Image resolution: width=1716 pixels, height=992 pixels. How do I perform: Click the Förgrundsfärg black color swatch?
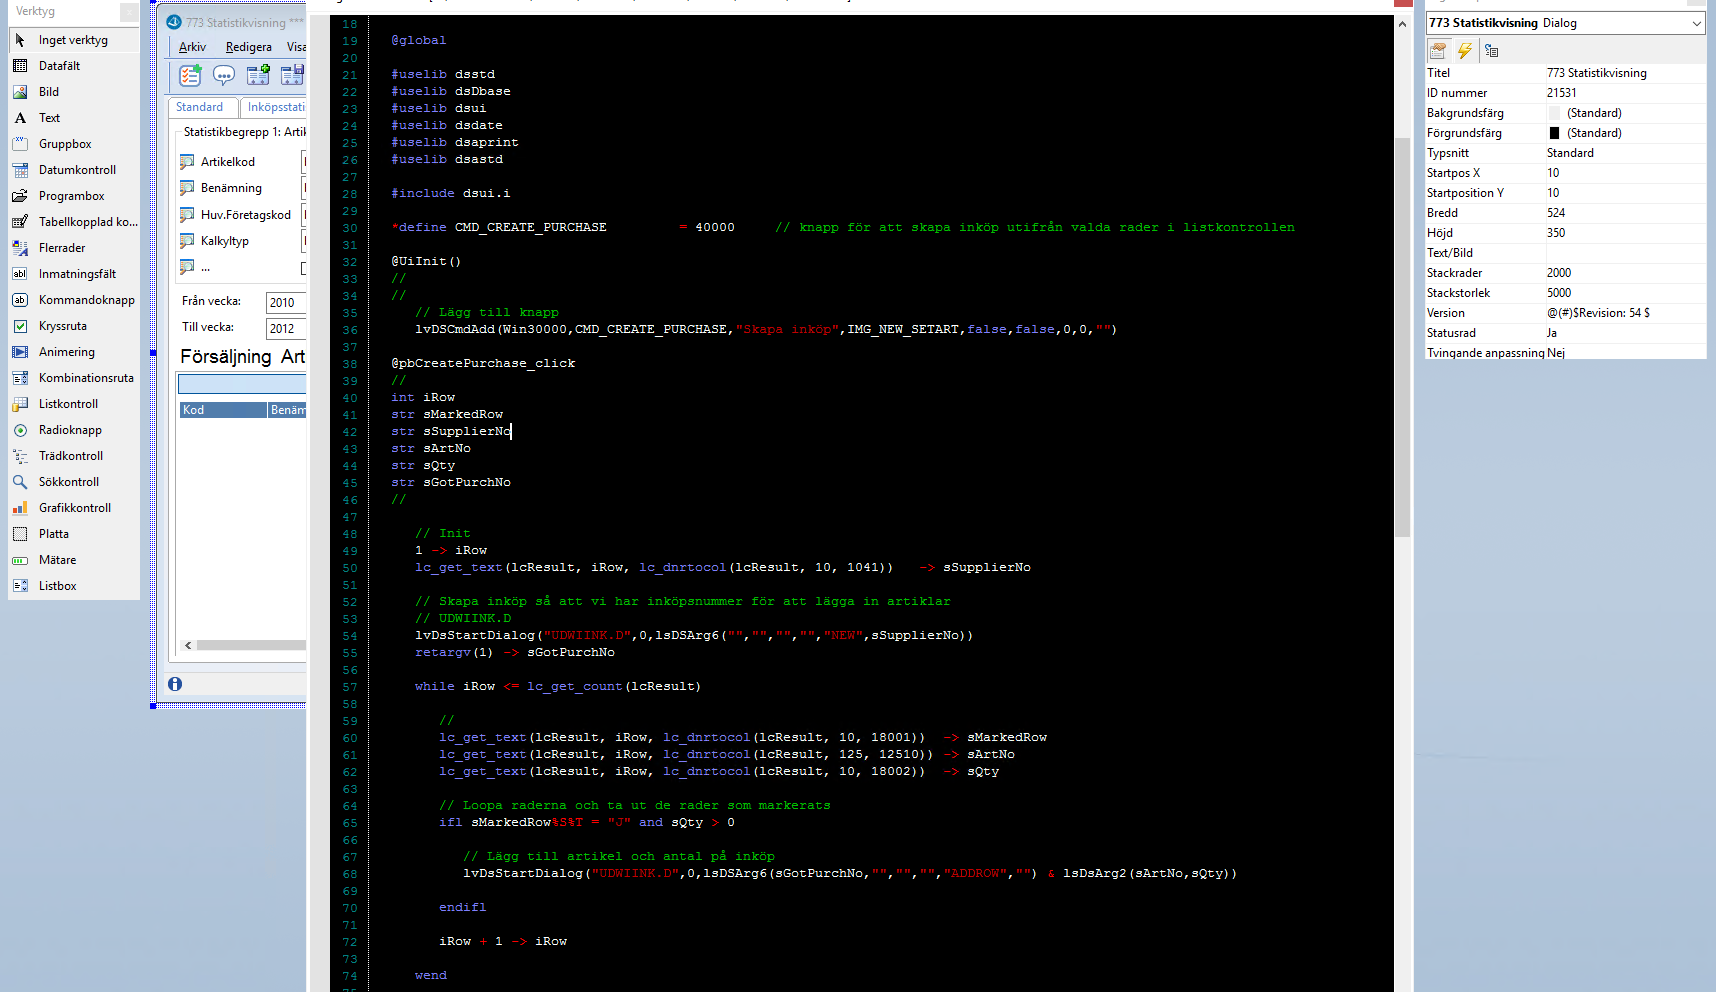1554,133
